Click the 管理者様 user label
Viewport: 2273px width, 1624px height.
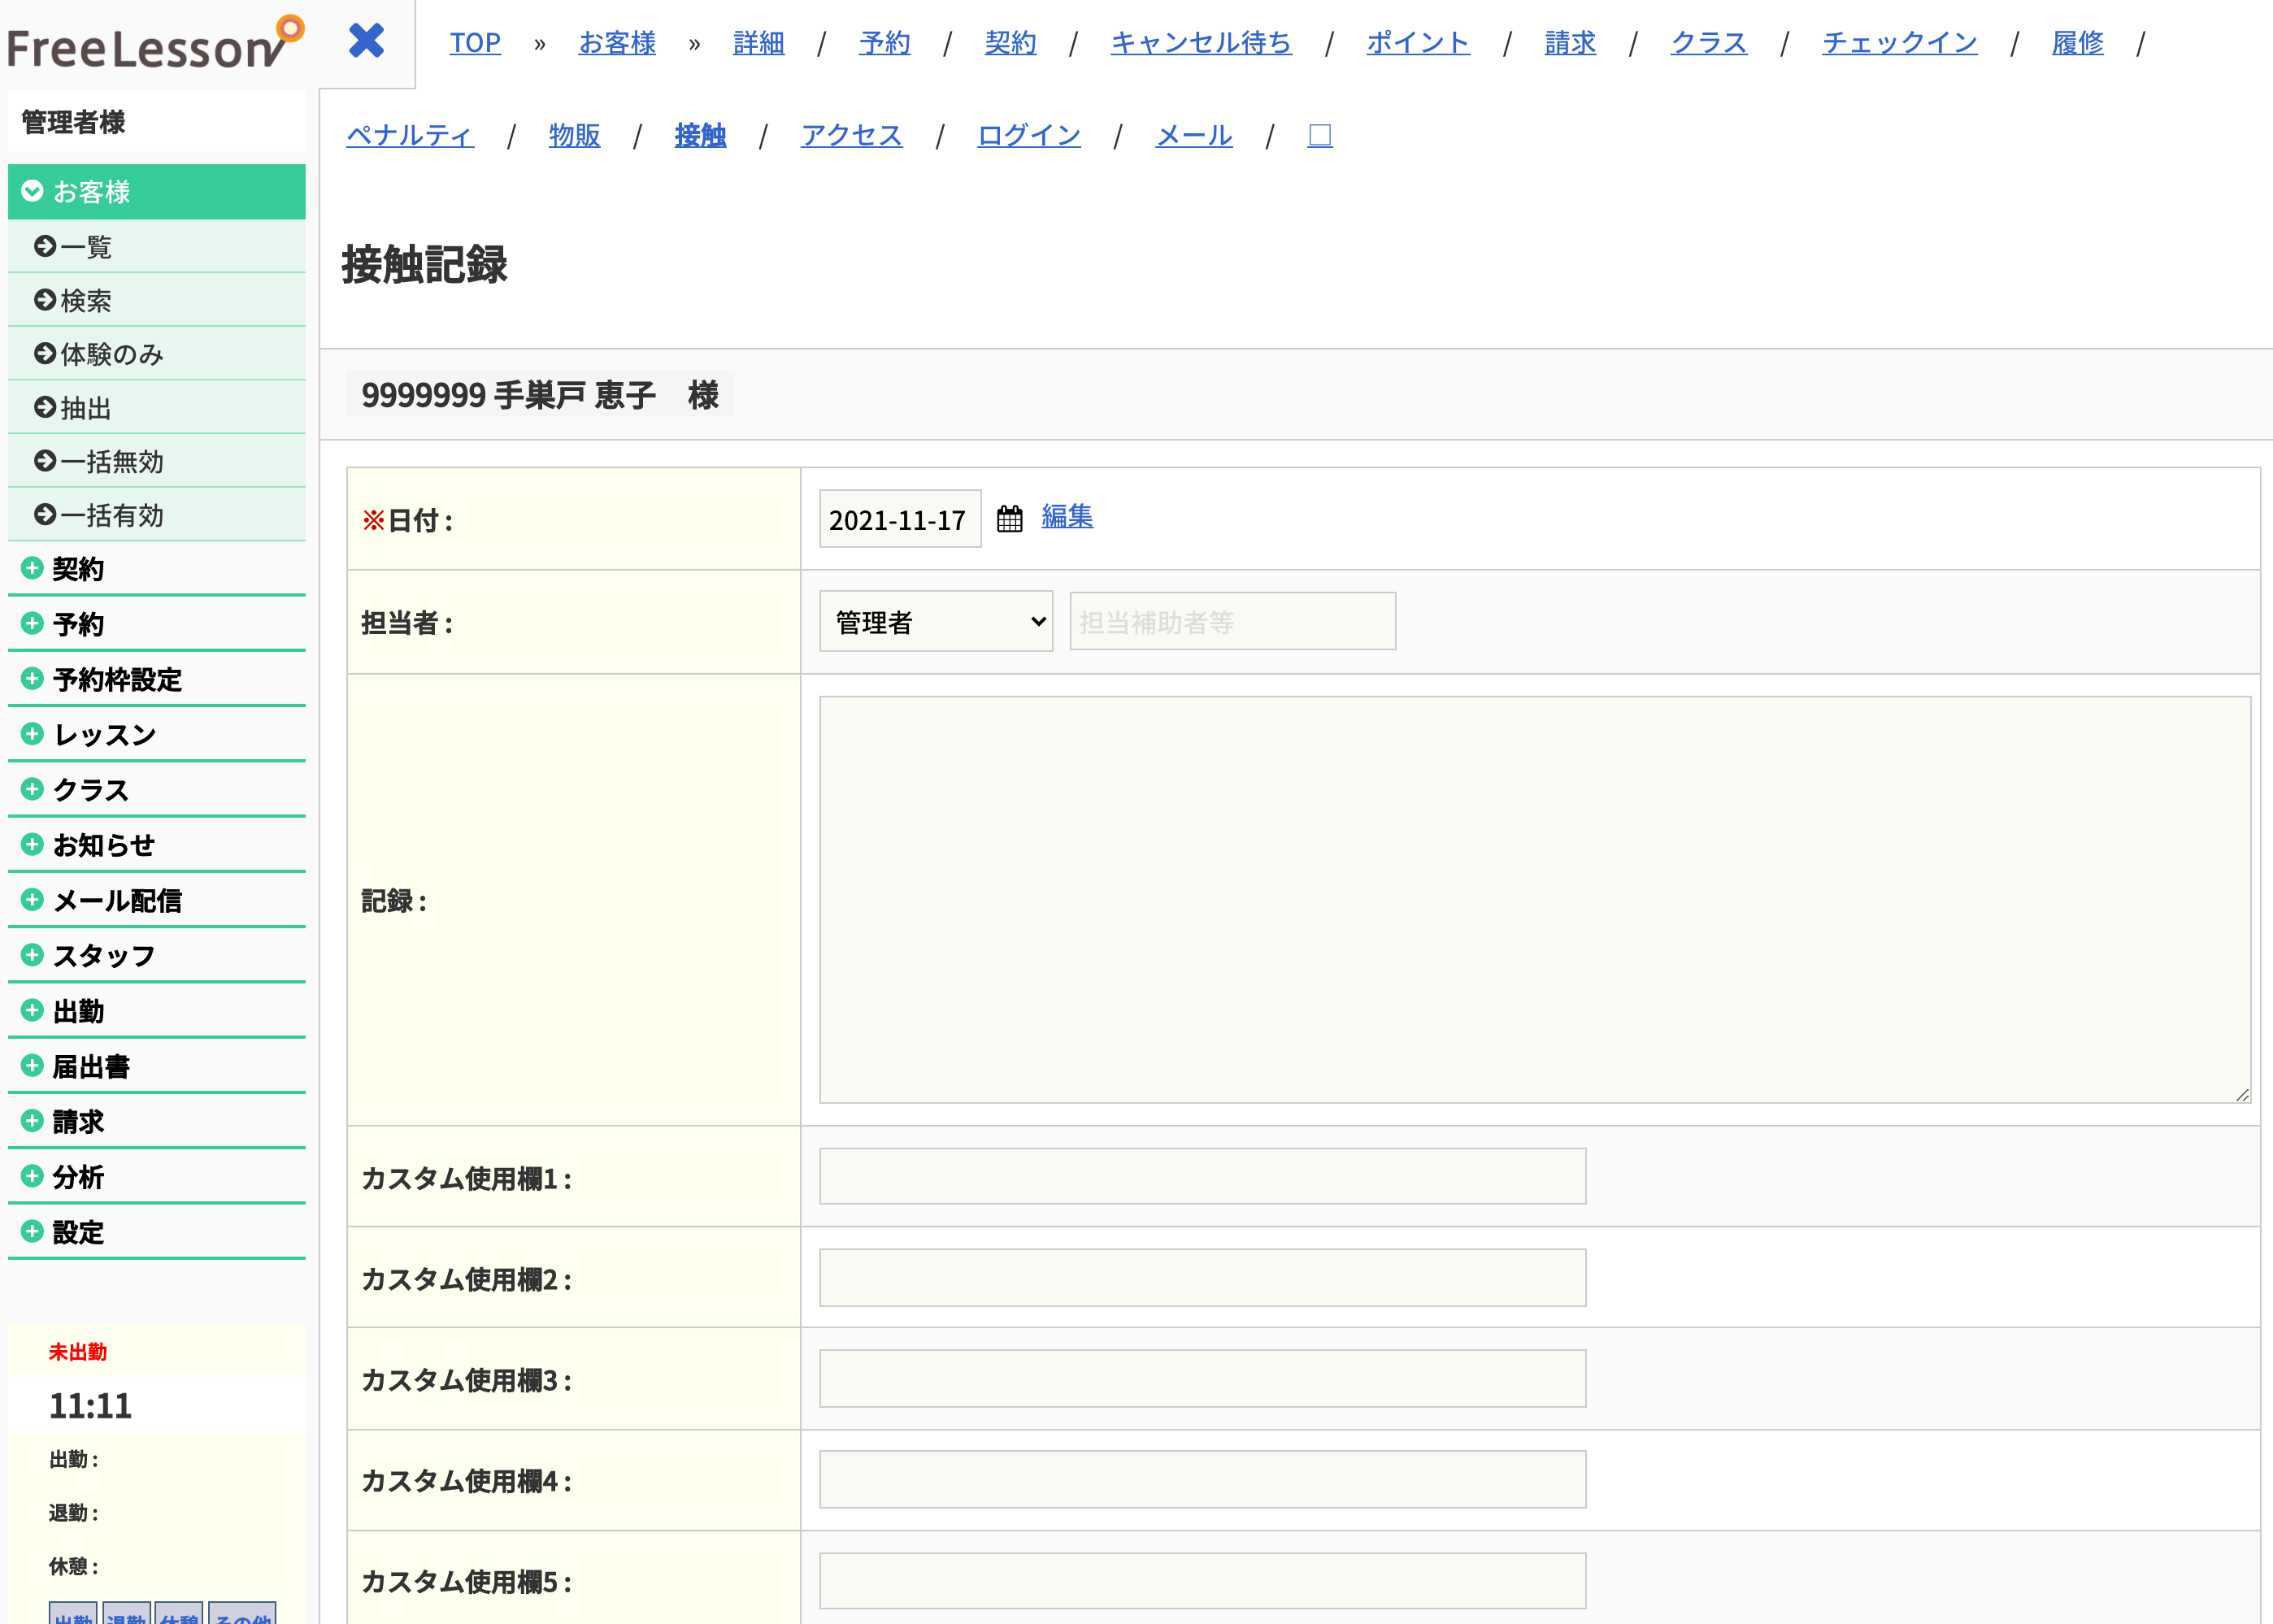click(x=73, y=122)
